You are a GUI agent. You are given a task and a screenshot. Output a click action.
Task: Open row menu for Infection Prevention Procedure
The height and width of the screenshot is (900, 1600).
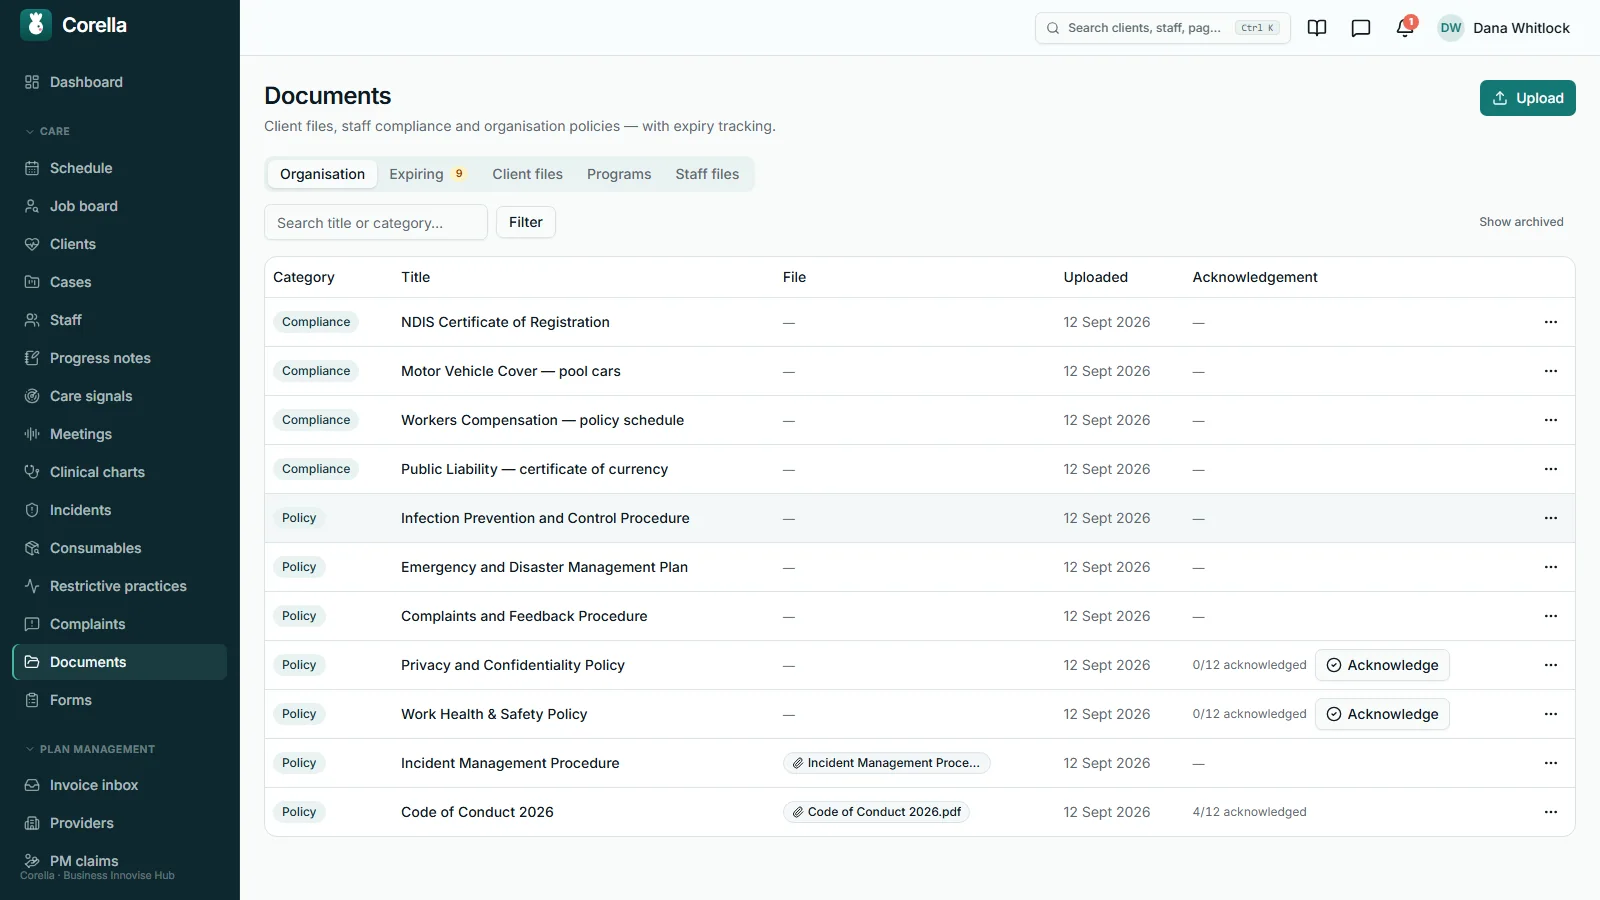pyautogui.click(x=1551, y=518)
